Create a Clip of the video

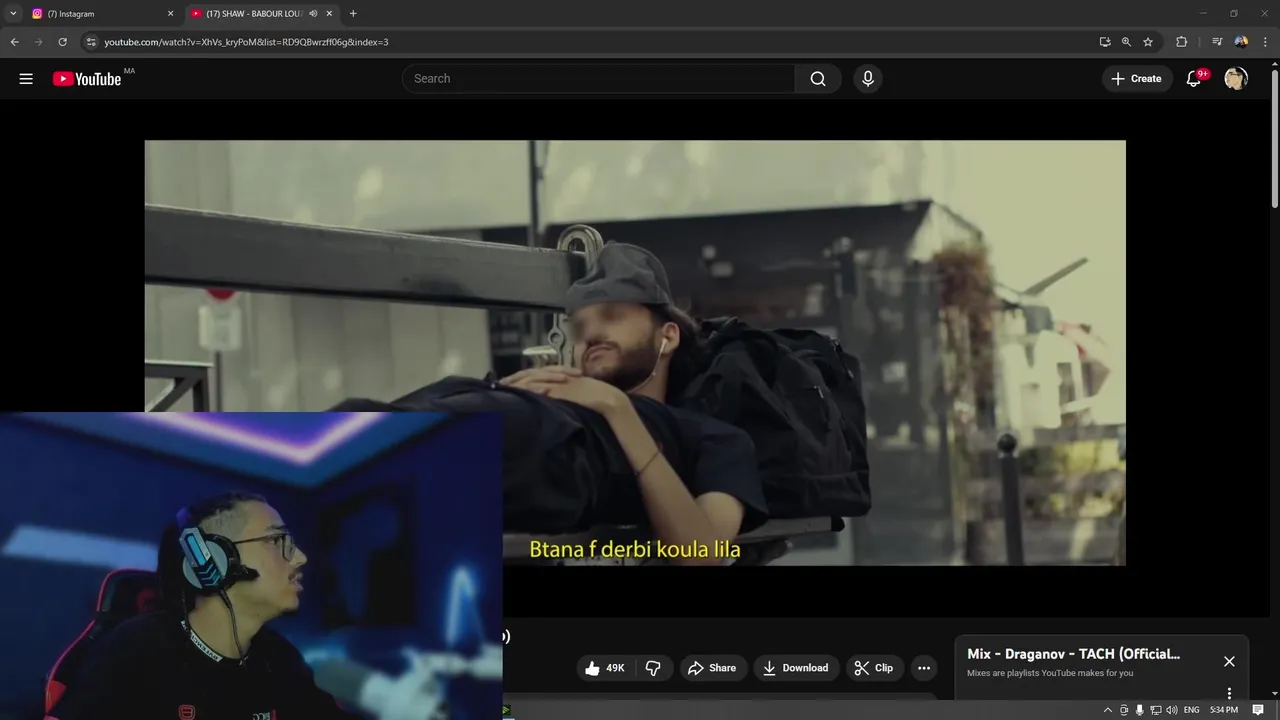[x=874, y=668]
